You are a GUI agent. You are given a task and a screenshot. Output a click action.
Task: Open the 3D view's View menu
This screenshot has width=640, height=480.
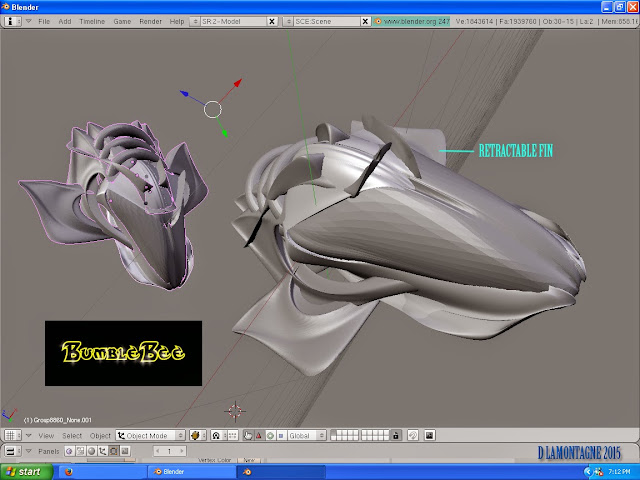pos(46,436)
